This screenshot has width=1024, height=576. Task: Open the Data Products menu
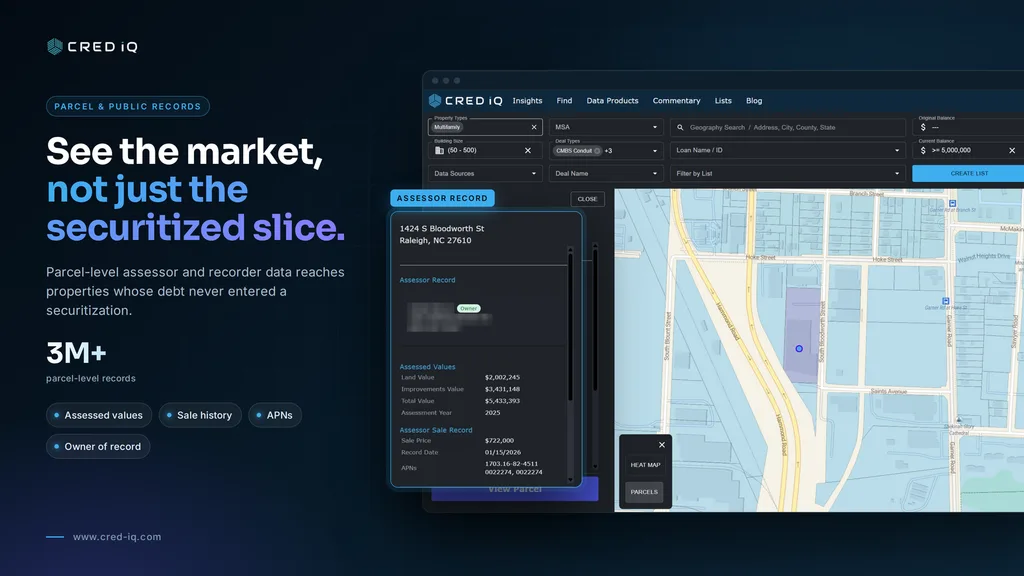(612, 101)
